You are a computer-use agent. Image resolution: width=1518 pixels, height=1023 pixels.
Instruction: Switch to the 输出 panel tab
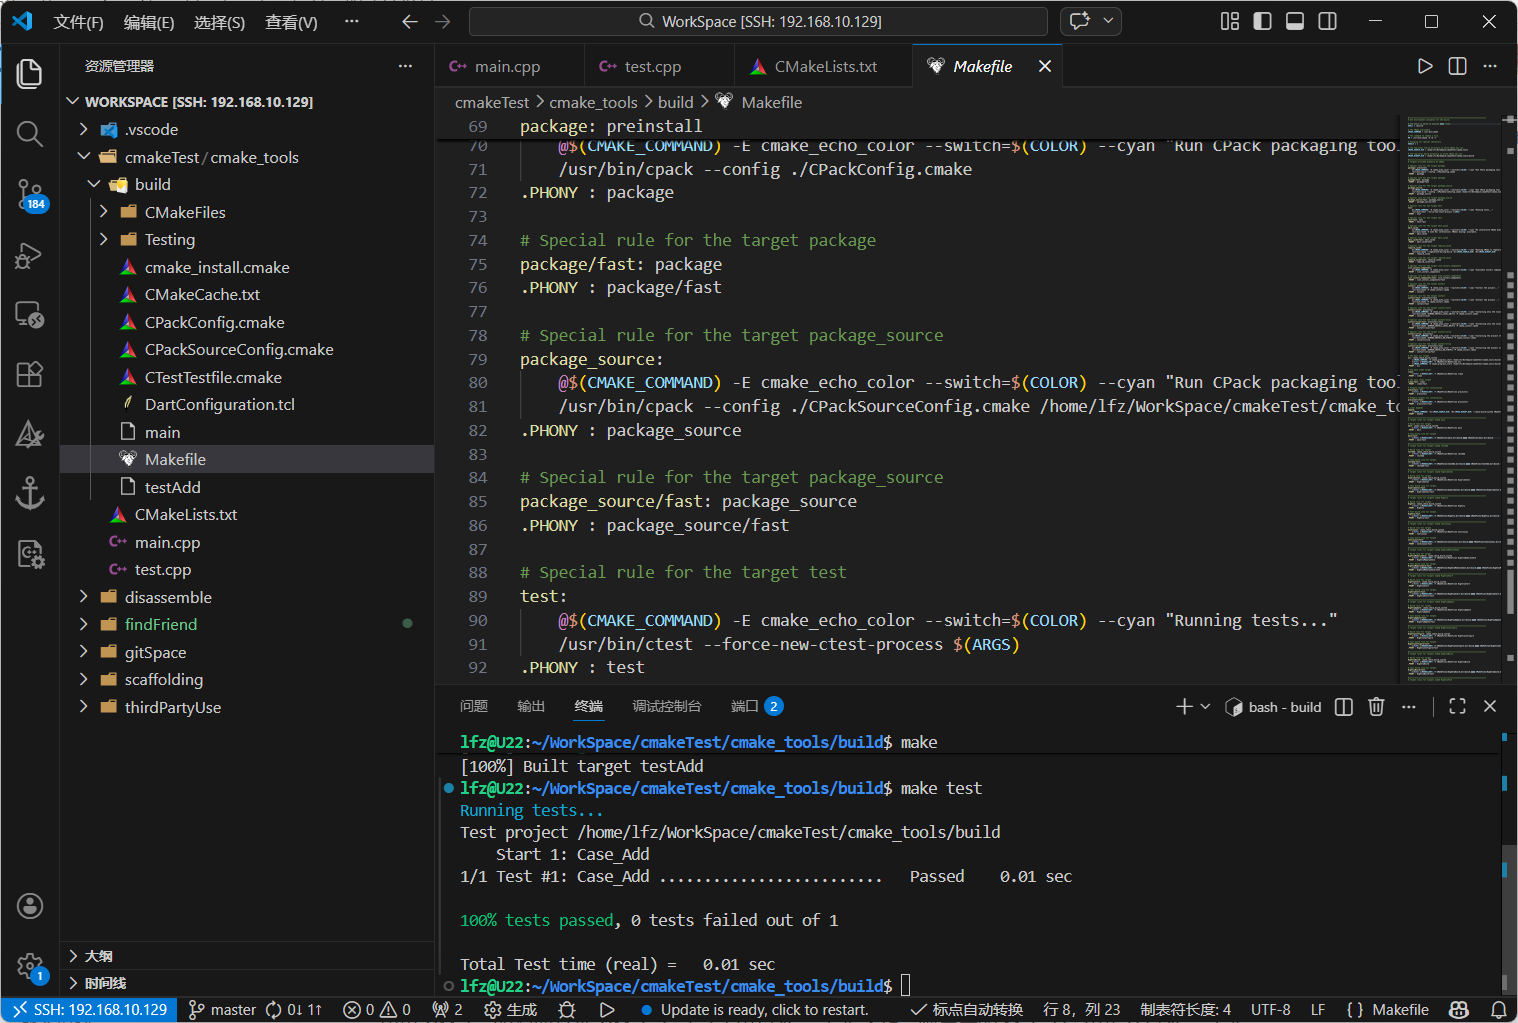(531, 706)
